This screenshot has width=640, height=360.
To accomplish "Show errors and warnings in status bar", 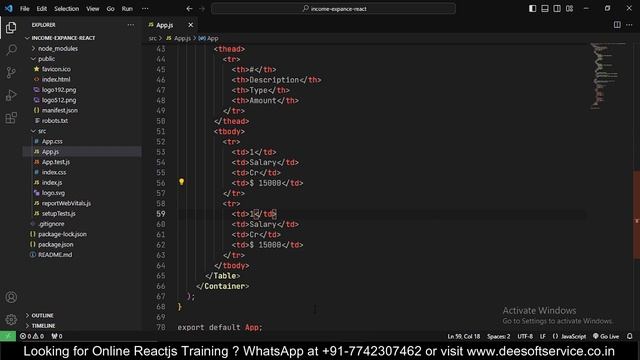I will point(31,336).
